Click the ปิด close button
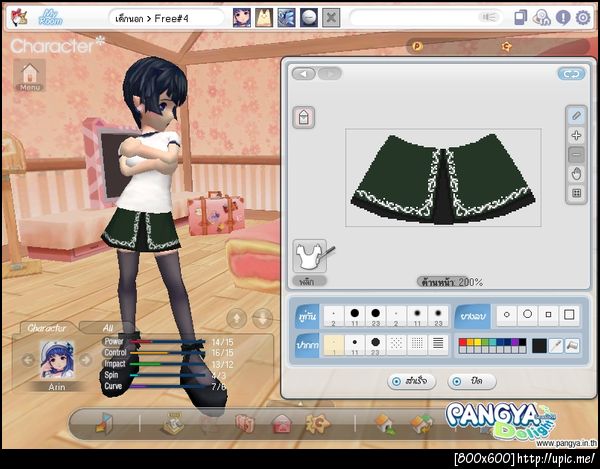 coord(472,381)
